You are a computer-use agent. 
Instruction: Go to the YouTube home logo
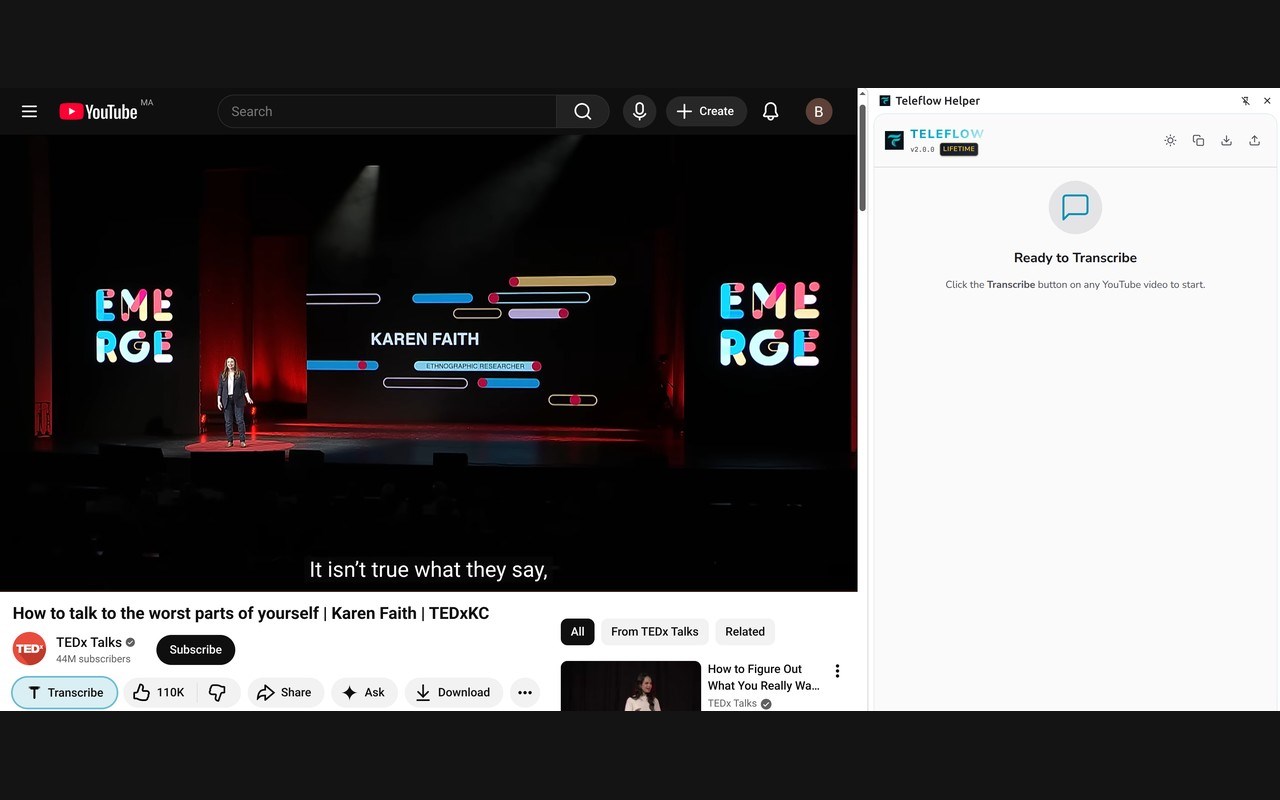pyautogui.click(x=98, y=112)
